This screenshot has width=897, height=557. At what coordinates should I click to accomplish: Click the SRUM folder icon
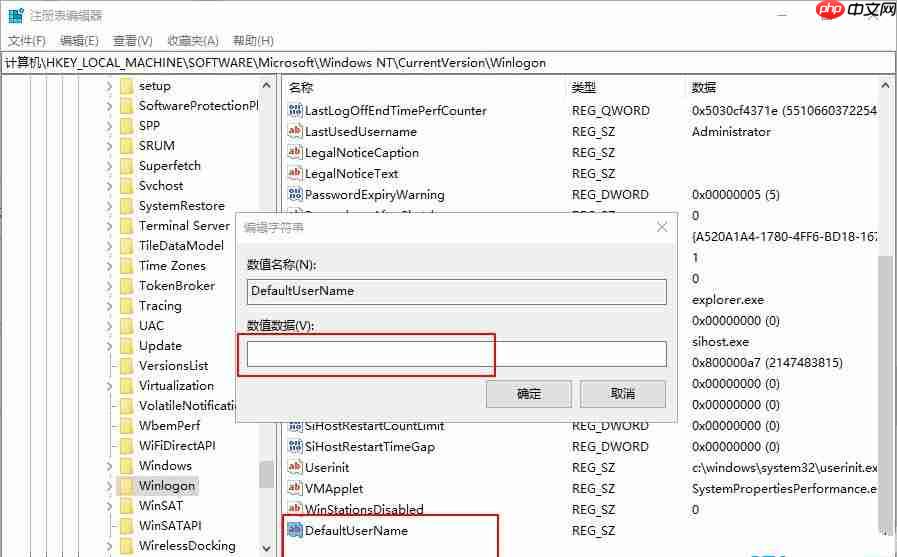click(126, 146)
